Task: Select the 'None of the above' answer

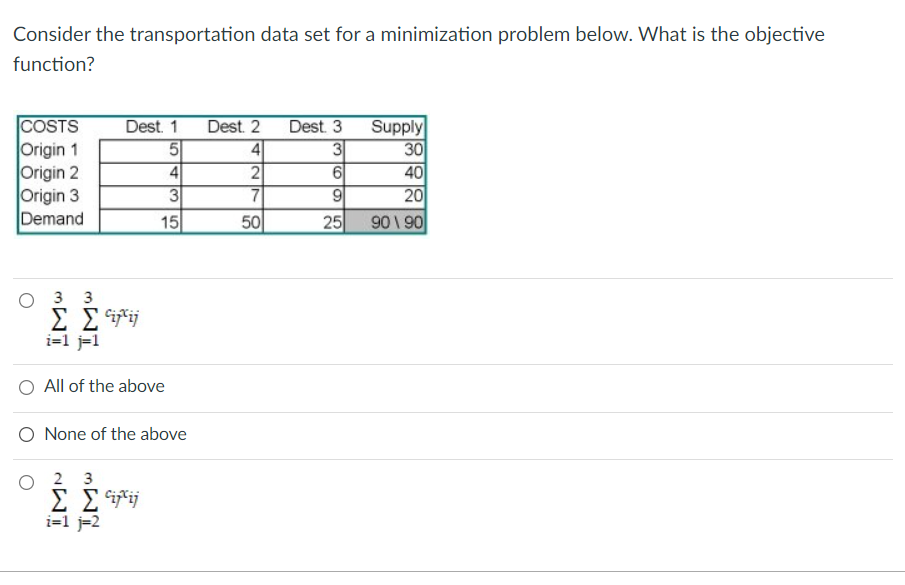Action: tap(25, 434)
